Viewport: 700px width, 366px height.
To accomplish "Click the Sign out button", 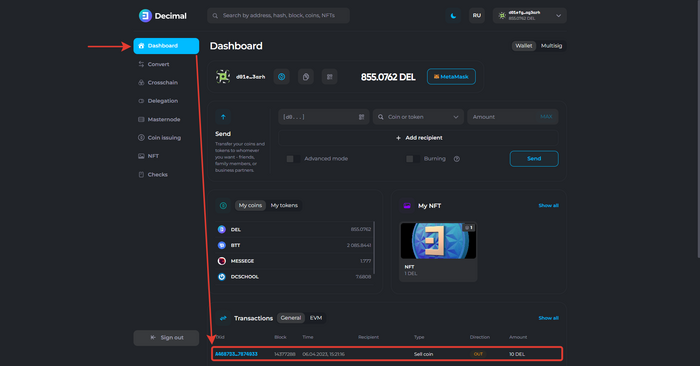I will [166, 338].
